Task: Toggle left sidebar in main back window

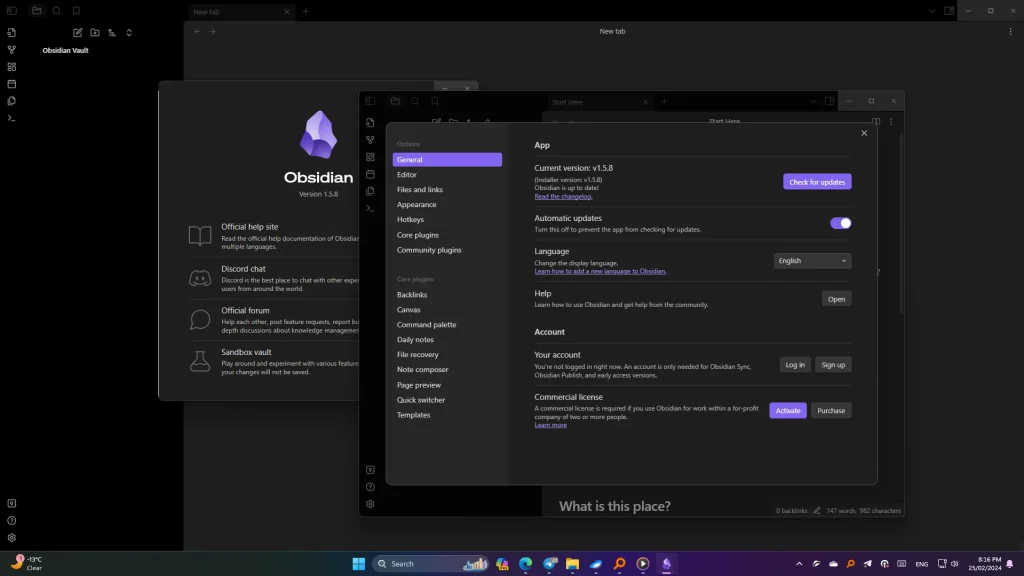Action: coord(12,11)
